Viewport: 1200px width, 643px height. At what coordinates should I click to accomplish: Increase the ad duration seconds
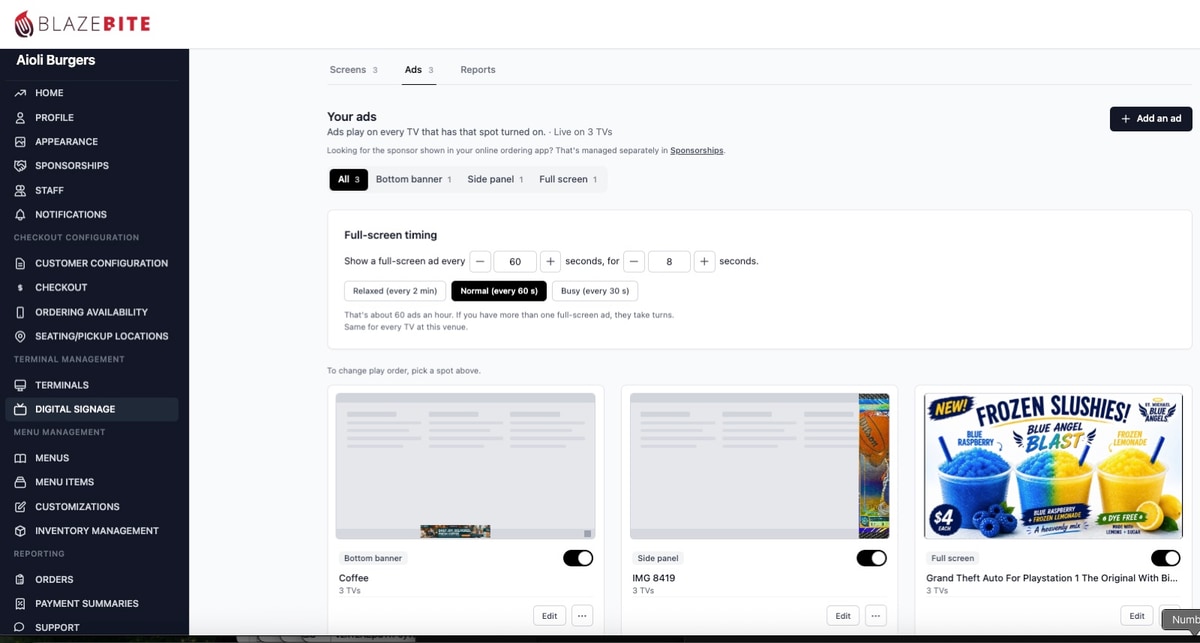pyautogui.click(x=705, y=261)
